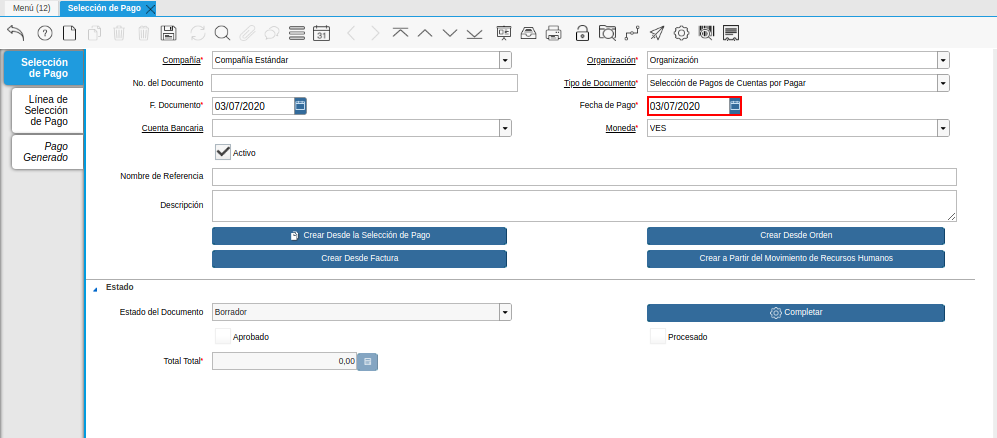
Task: Open the Help question mark icon
Action: point(45,32)
